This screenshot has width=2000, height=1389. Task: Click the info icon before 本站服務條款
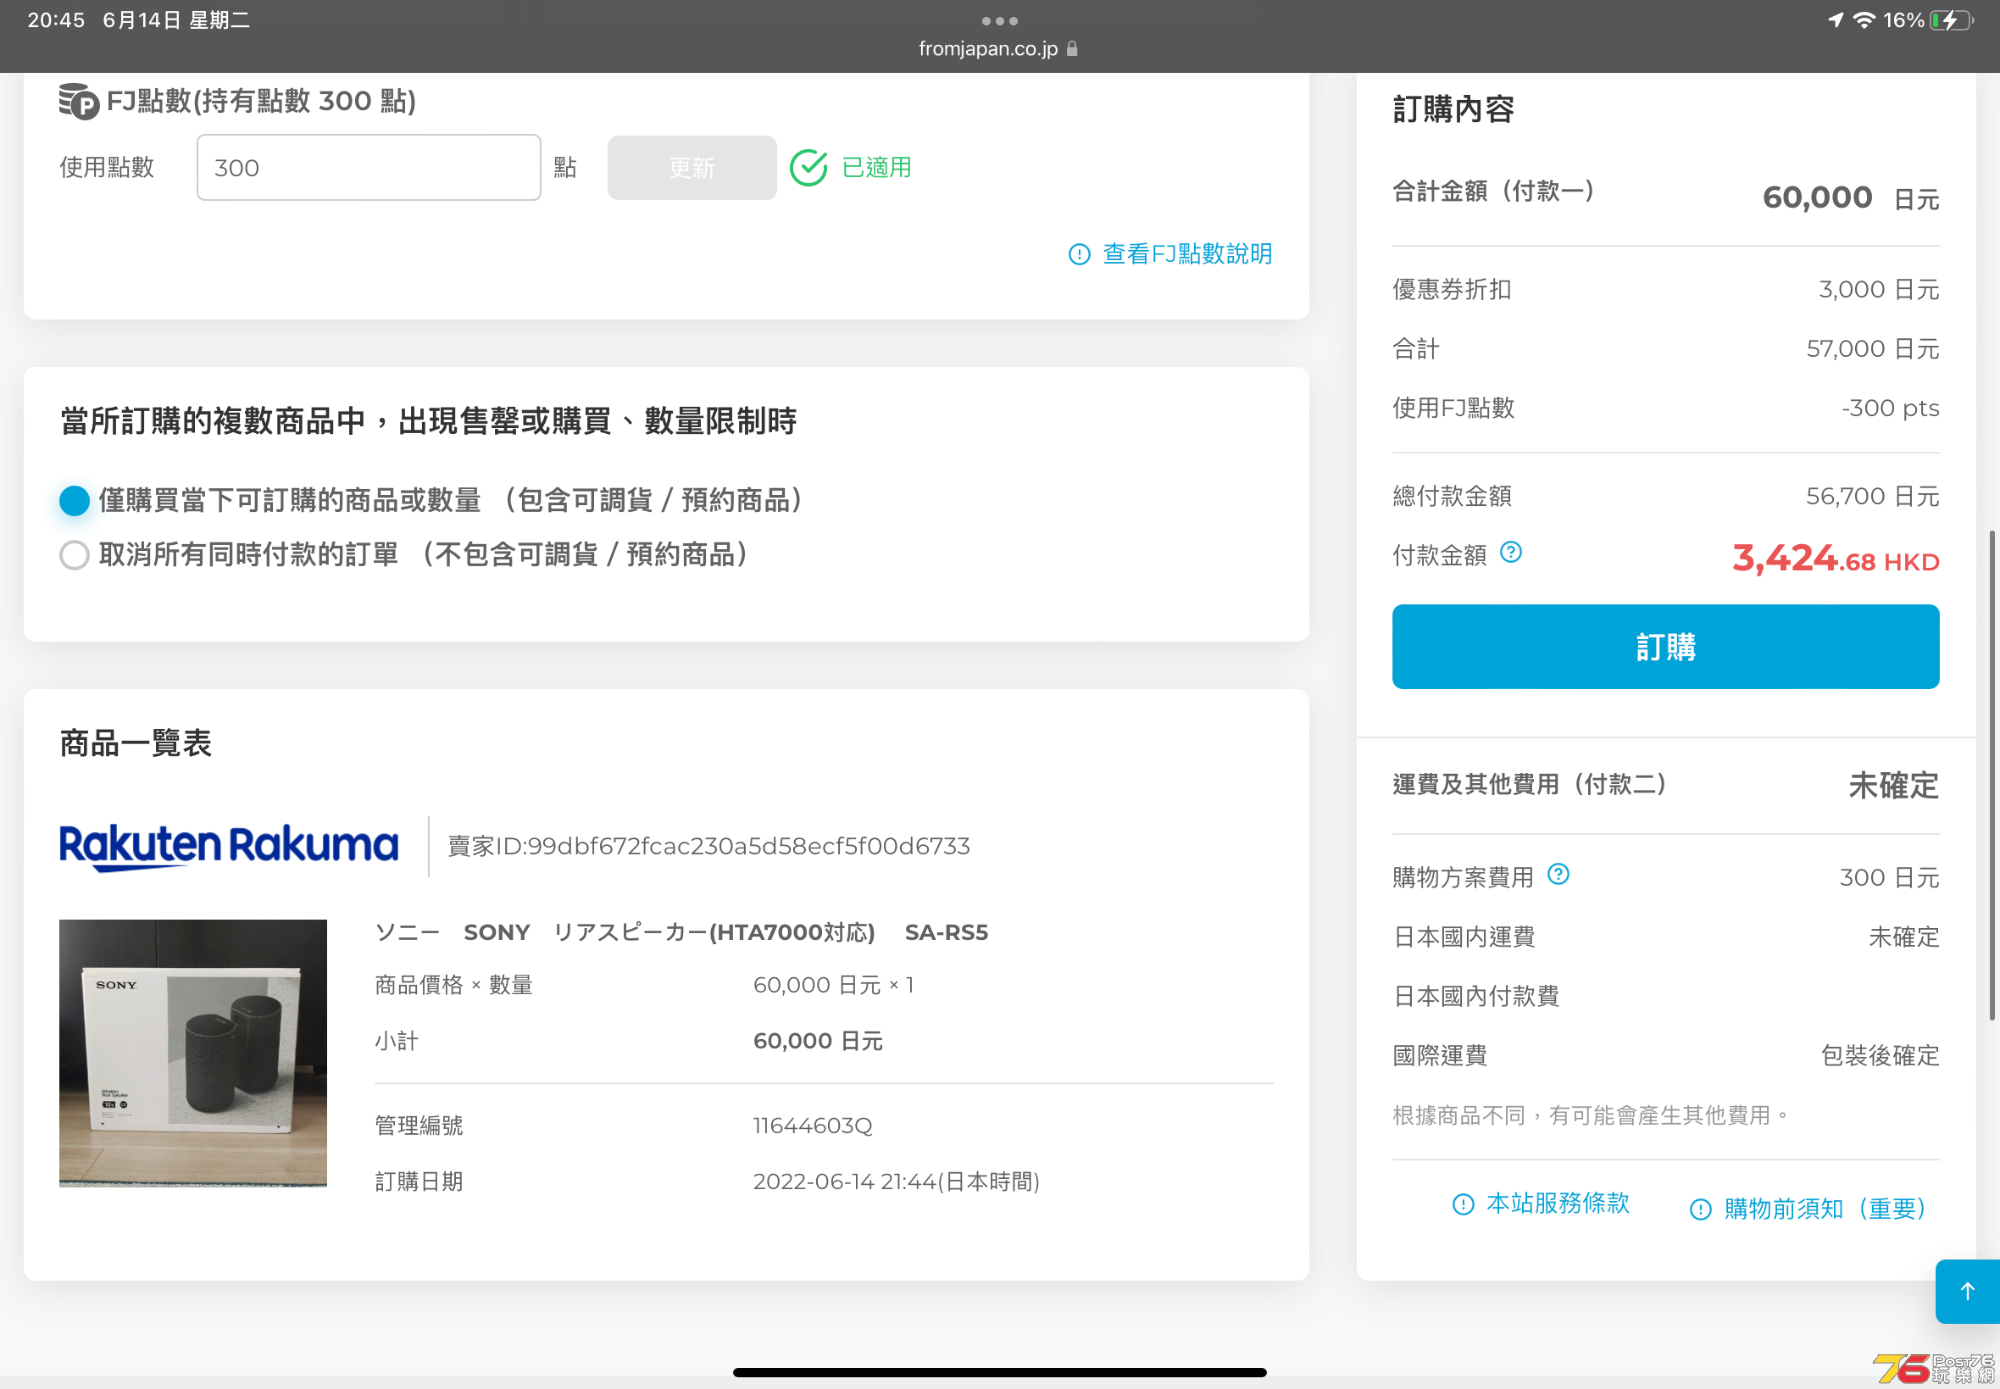(x=1463, y=1204)
